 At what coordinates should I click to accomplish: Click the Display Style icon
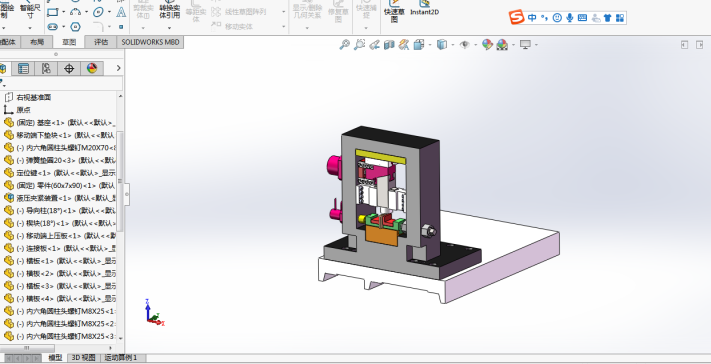tap(442, 44)
